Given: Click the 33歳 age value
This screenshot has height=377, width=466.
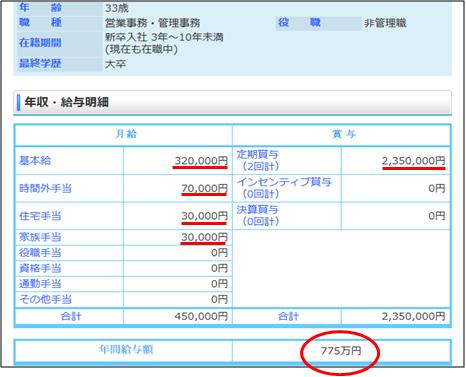Looking at the screenshot, I should pyautogui.click(x=117, y=8).
